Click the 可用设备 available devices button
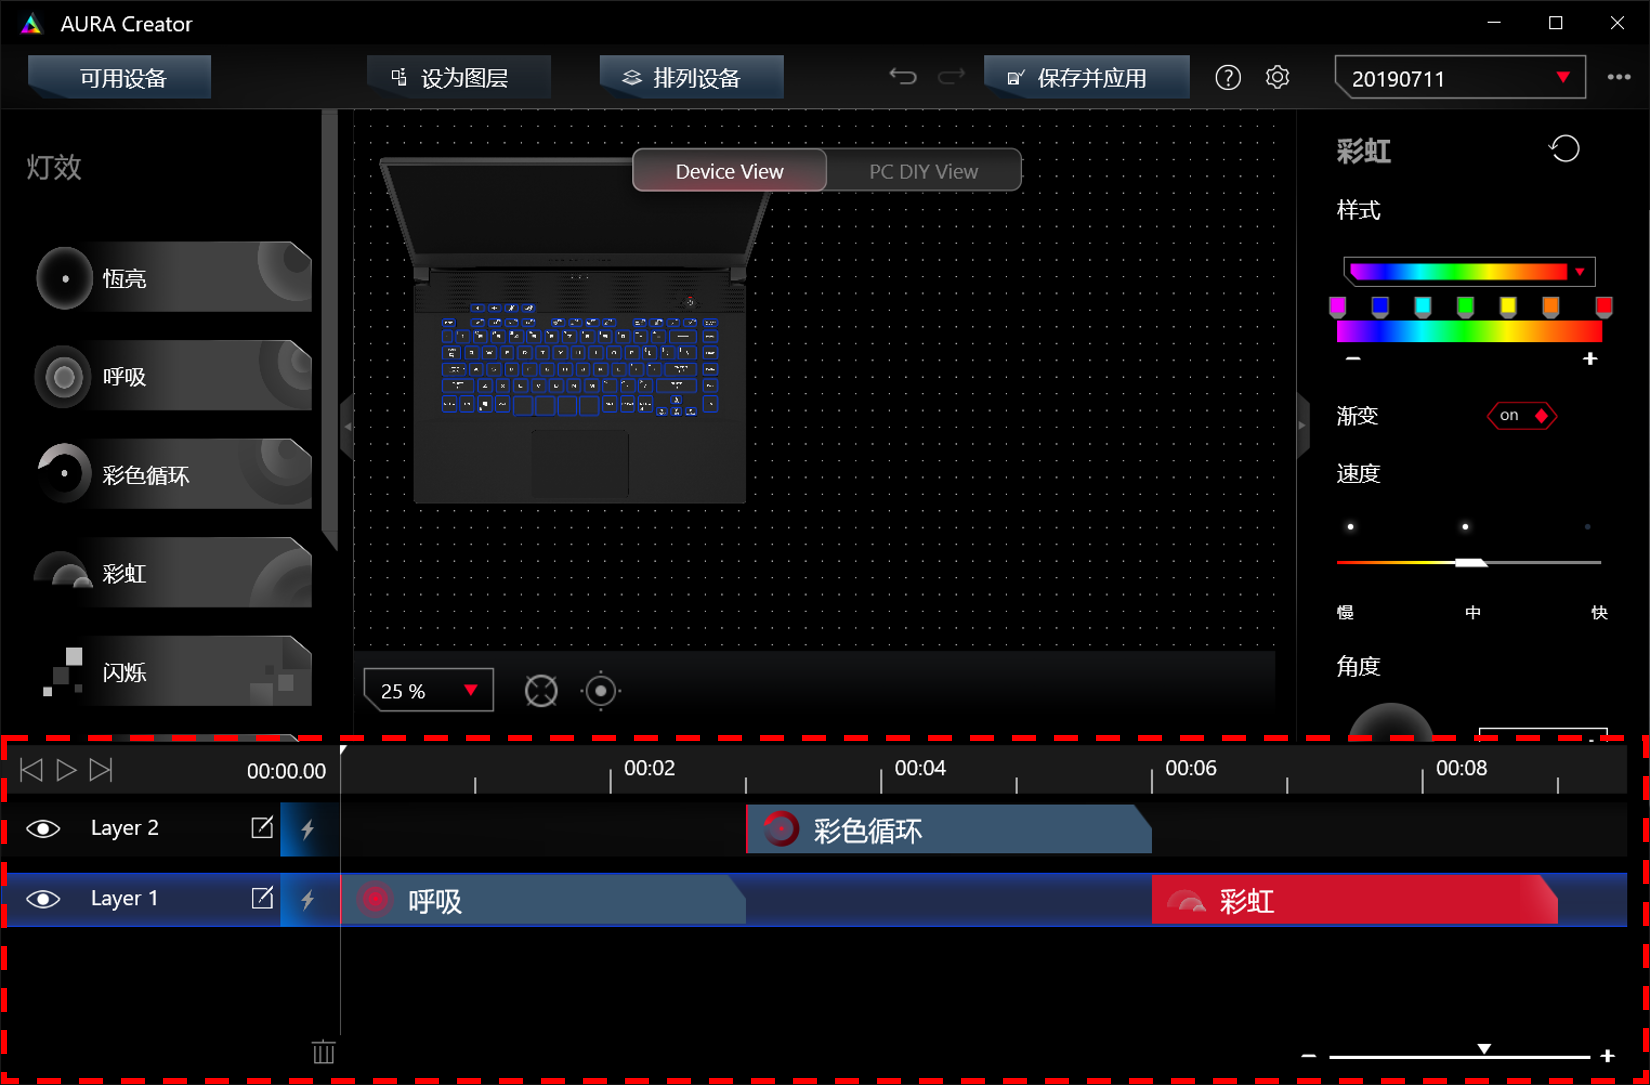1650x1085 pixels. [x=119, y=77]
